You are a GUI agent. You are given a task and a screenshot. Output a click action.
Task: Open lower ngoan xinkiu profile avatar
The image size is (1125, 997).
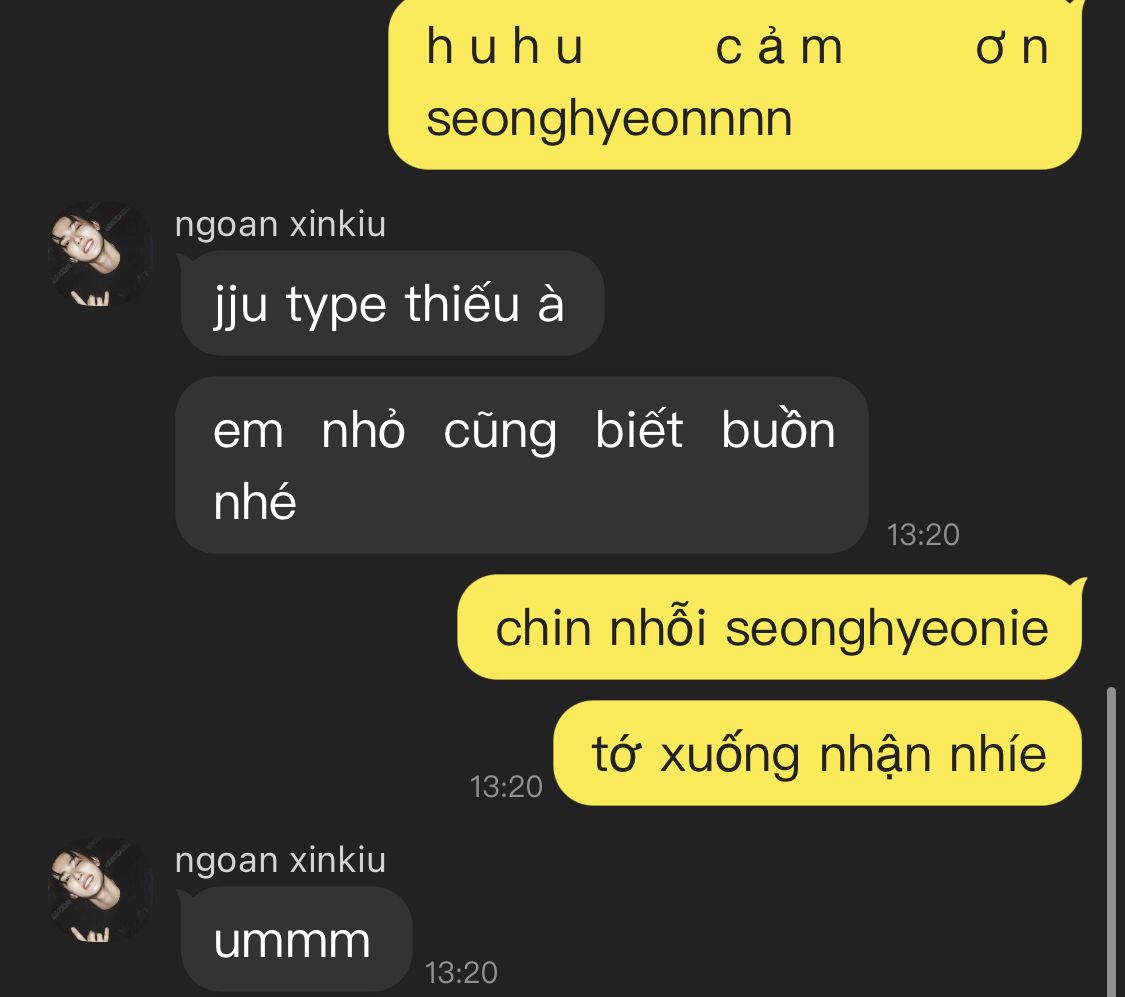pos(100,889)
